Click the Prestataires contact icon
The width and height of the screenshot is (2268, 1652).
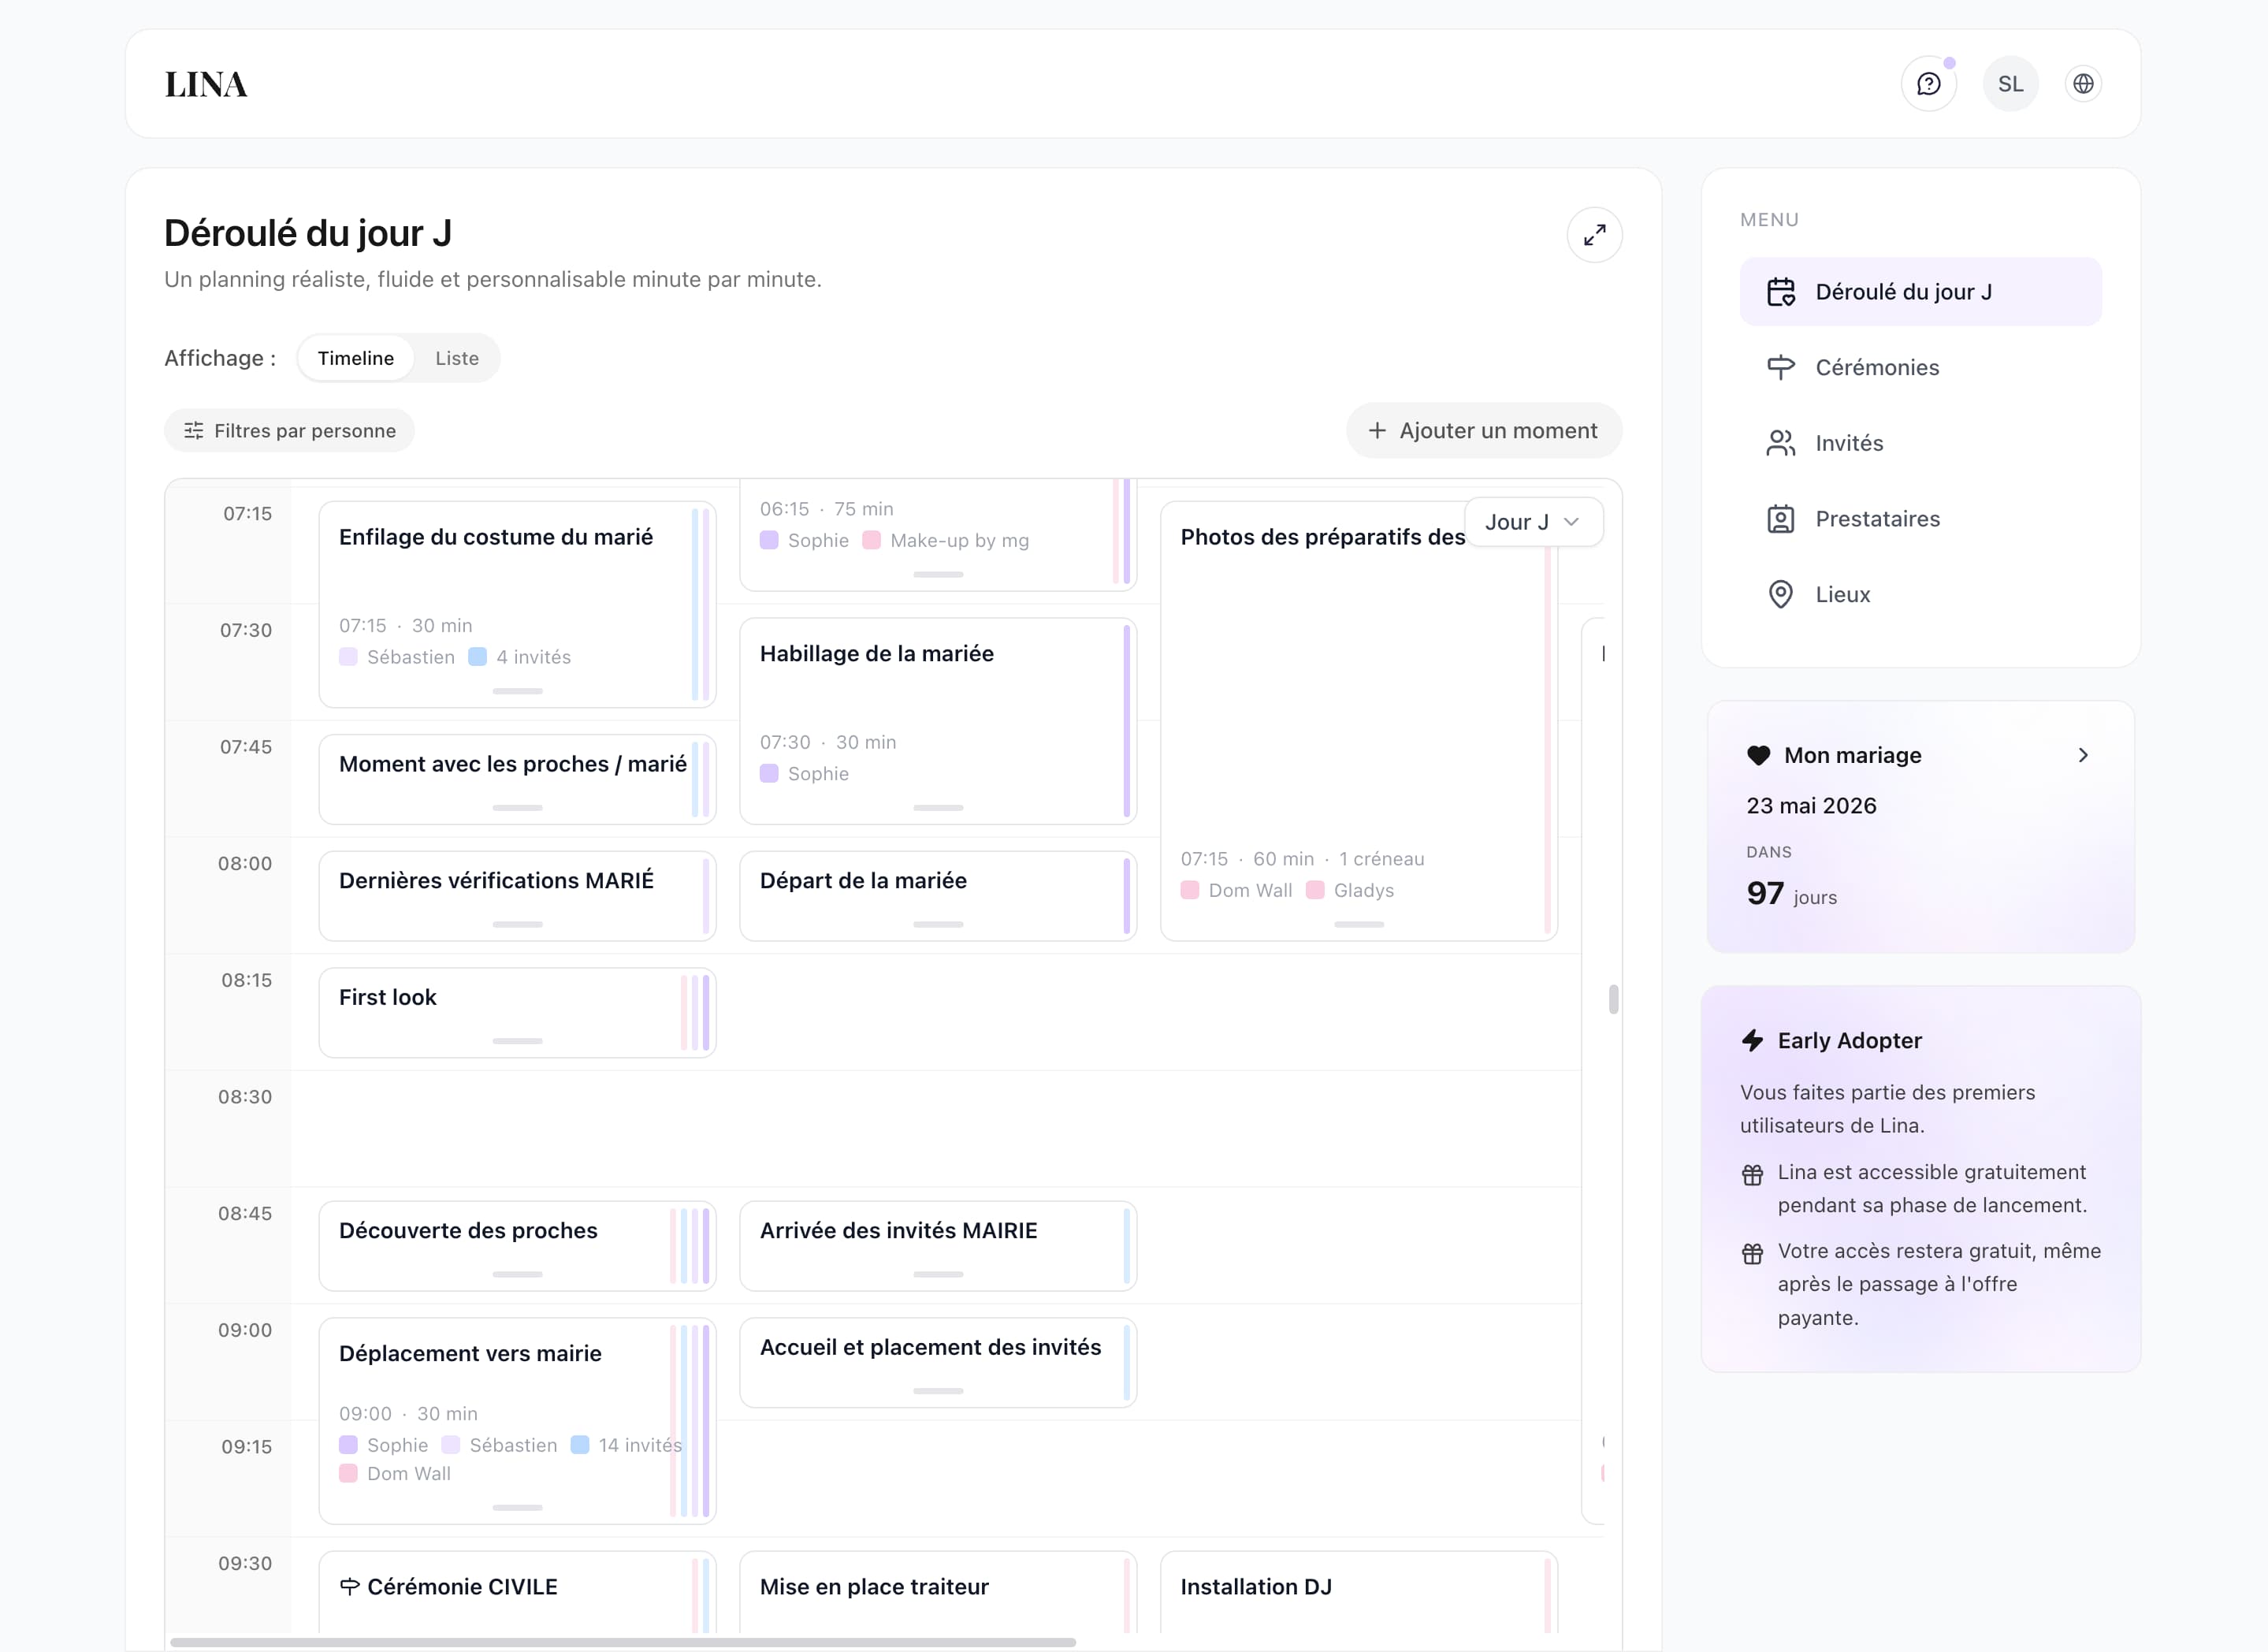pyautogui.click(x=1780, y=519)
